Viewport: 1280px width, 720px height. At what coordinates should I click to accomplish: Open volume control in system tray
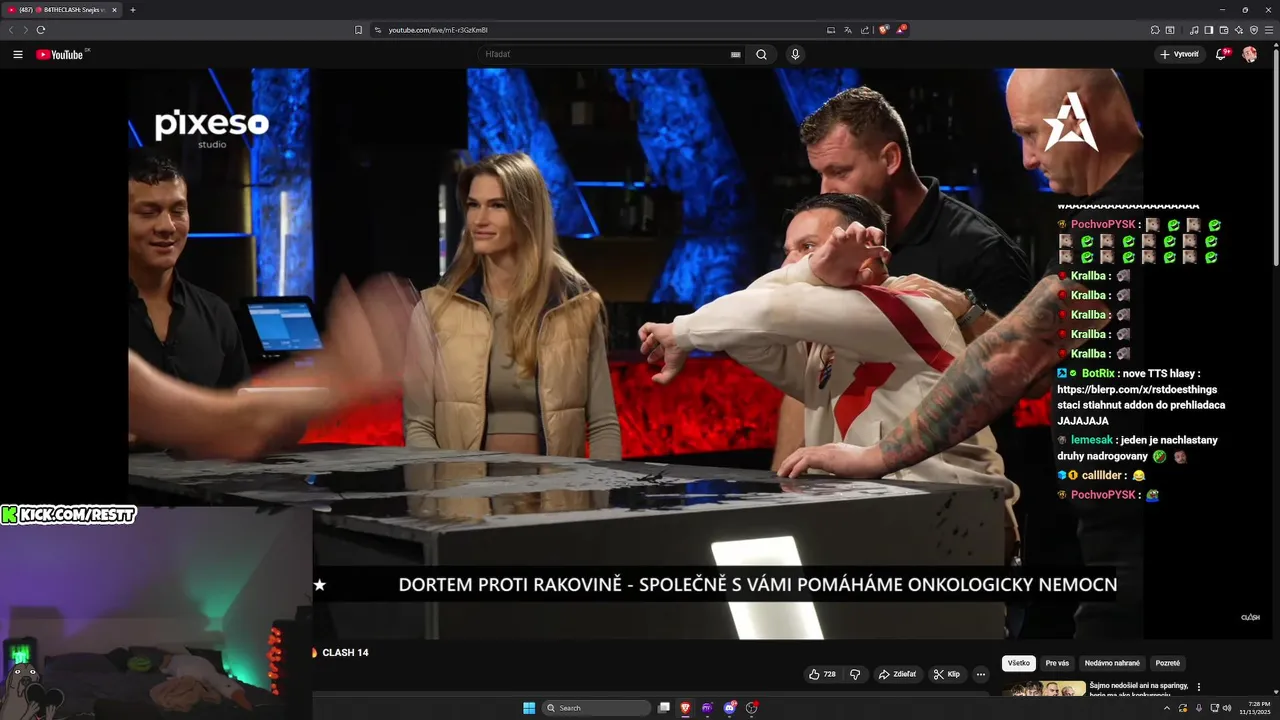point(1227,708)
